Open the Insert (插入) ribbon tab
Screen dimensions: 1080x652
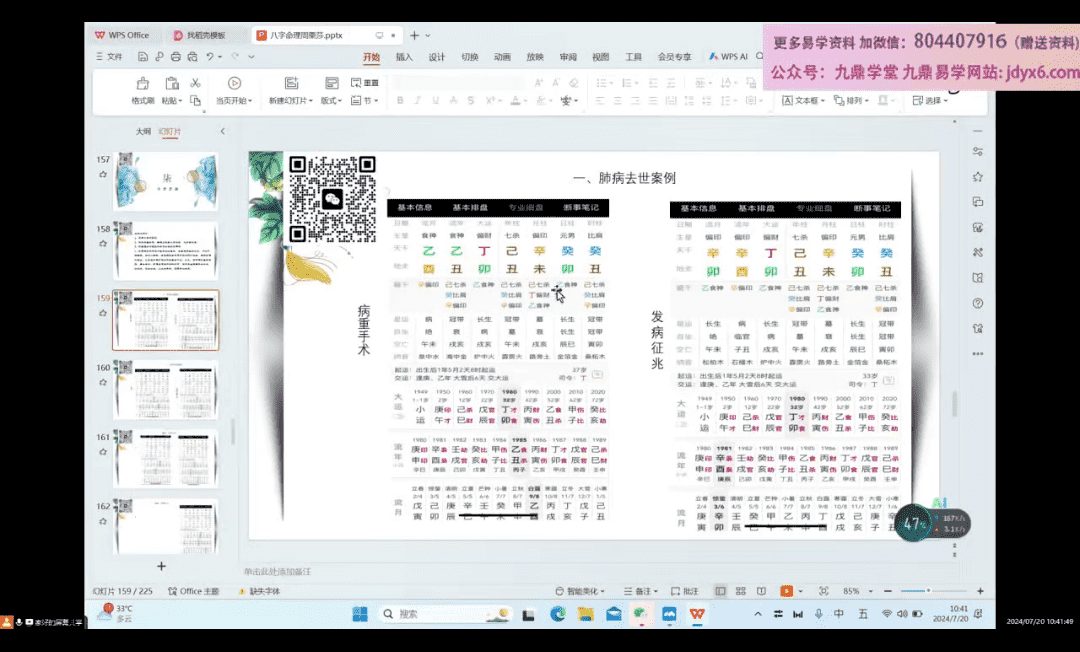click(x=404, y=57)
